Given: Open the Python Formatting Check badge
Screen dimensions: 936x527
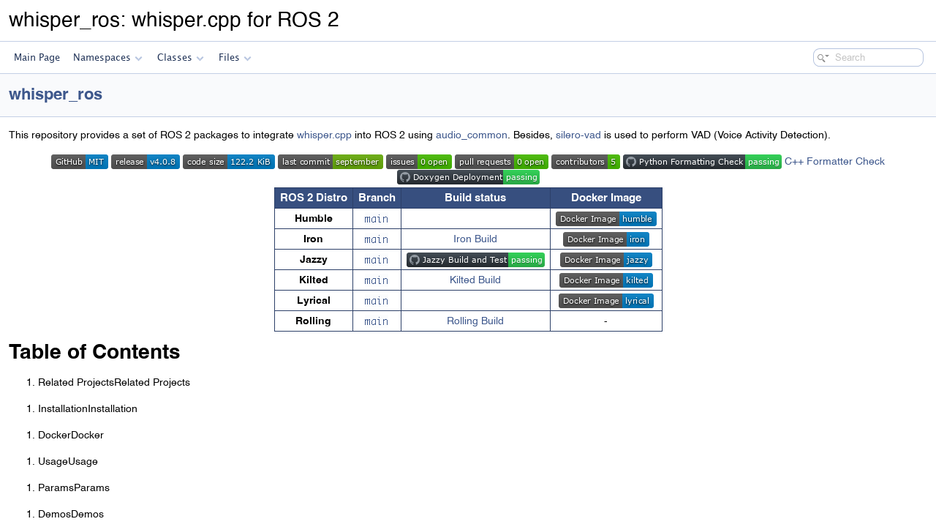Looking at the screenshot, I should tap(702, 162).
